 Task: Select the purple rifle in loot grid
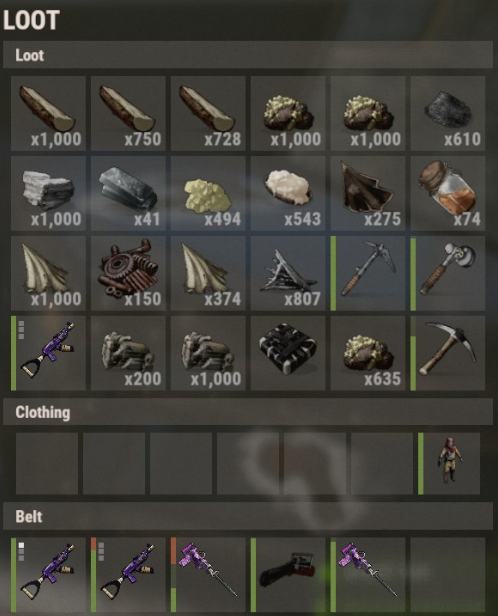48,353
